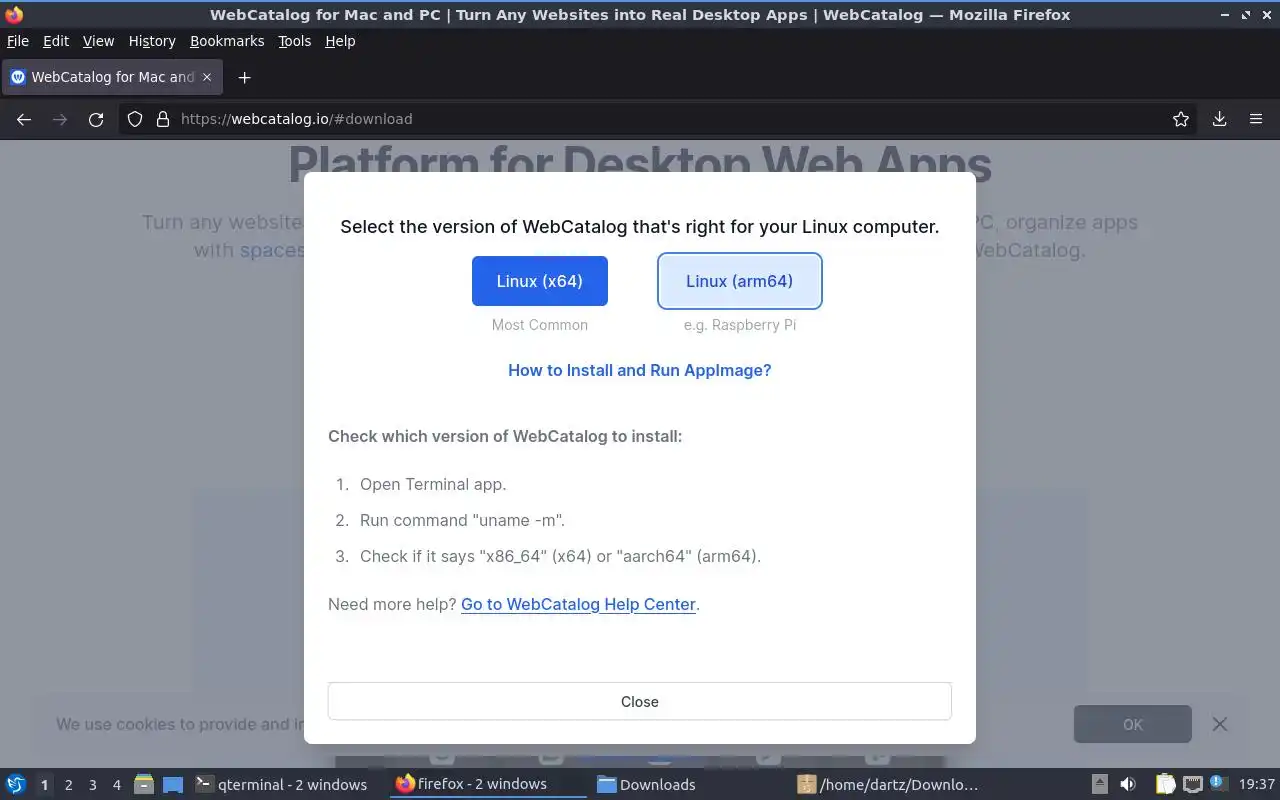Select the WebCatalog for Mac and PC tab
The height and width of the screenshot is (800, 1280).
tap(110, 77)
